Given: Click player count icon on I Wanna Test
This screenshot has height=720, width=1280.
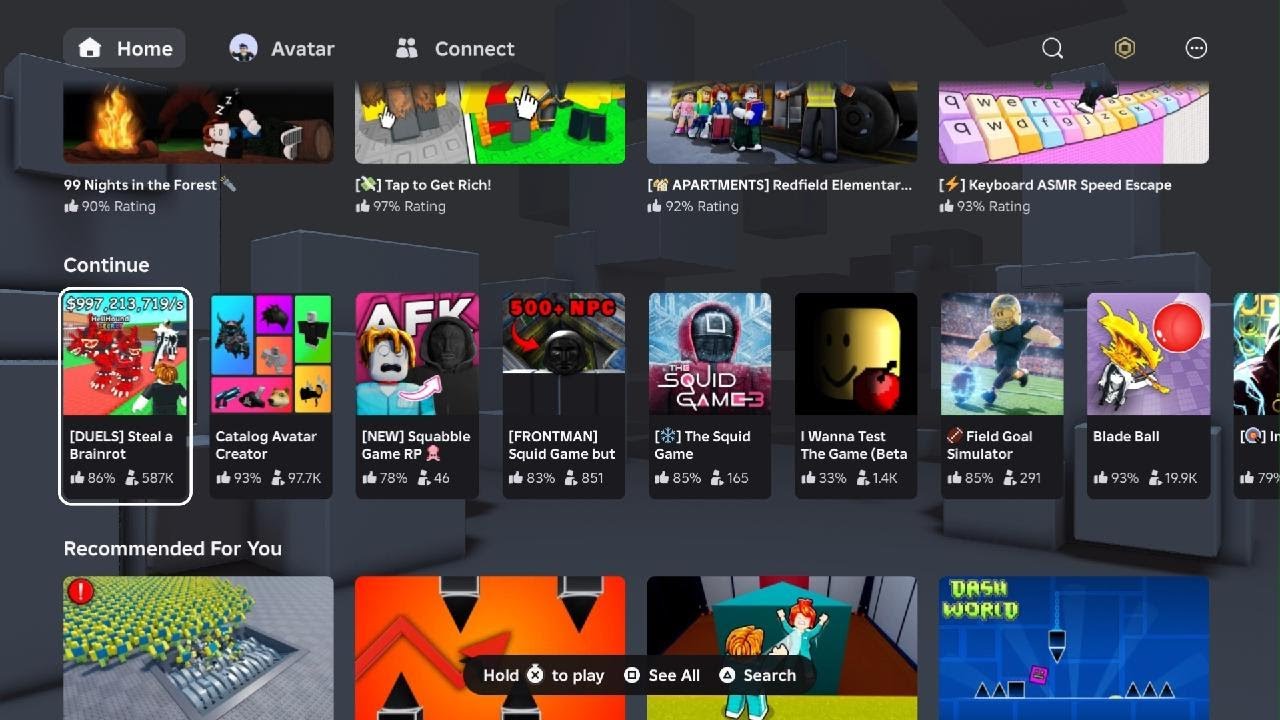Looking at the screenshot, I should 861,478.
